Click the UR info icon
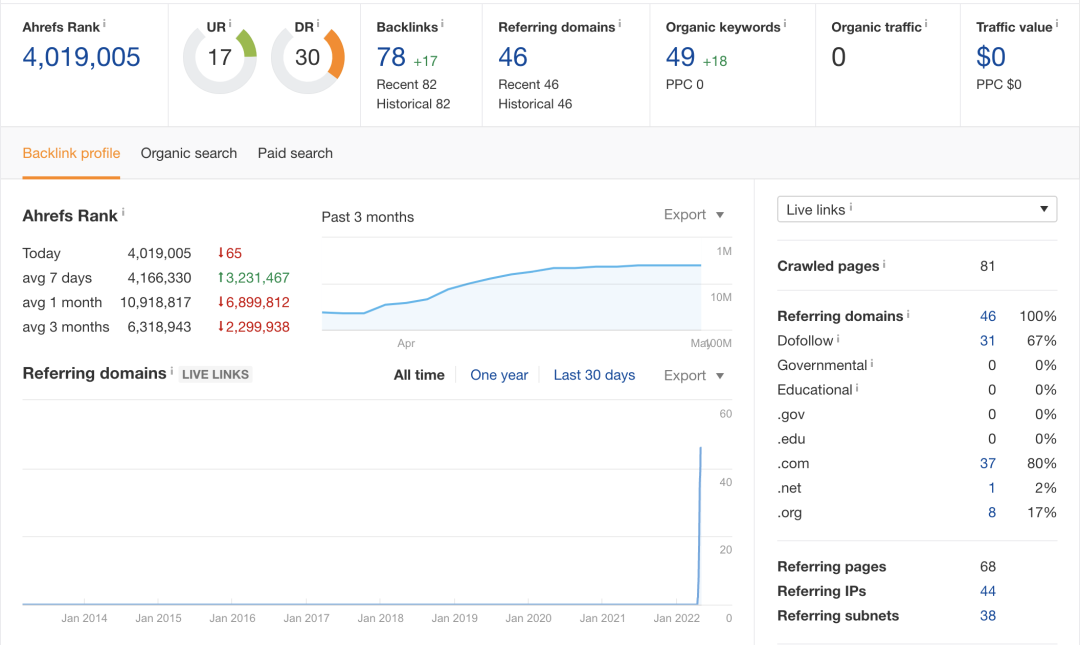Viewport: 1080px width, 645px height. point(230,23)
